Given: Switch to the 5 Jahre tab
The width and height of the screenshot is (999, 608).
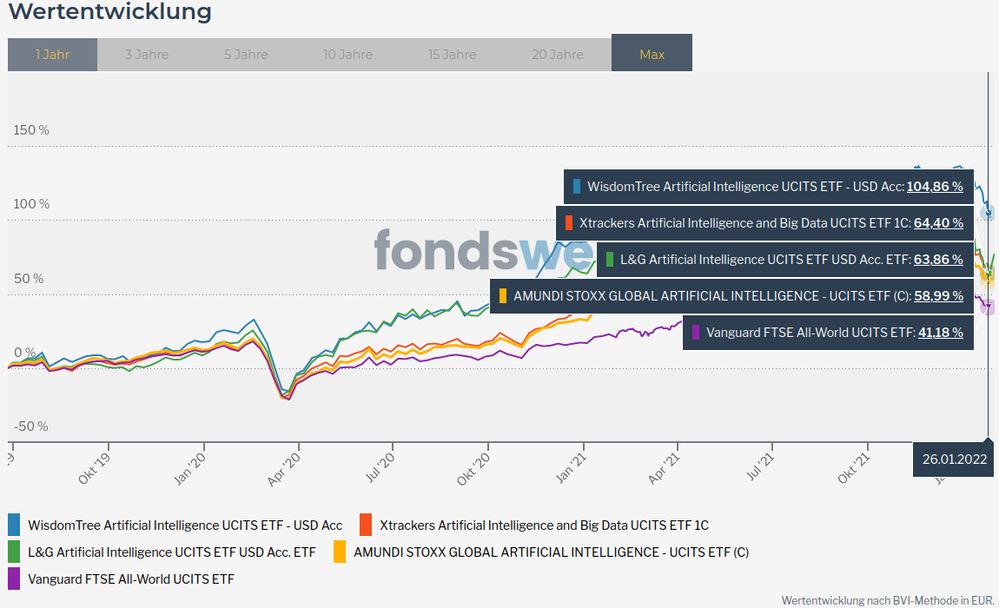Looking at the screenshot, I should [246, 55].
